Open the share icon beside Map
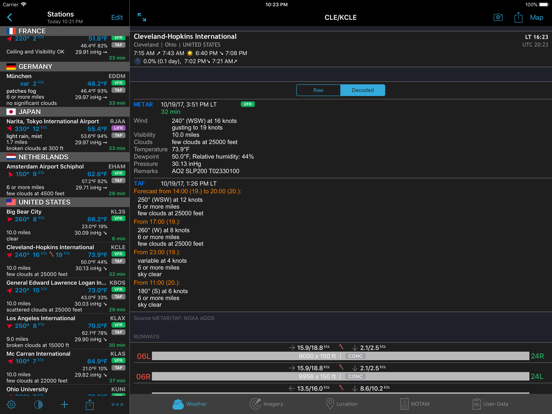This screenshot has height=414, width=552. pyautogui.click(x=518, y=17)
